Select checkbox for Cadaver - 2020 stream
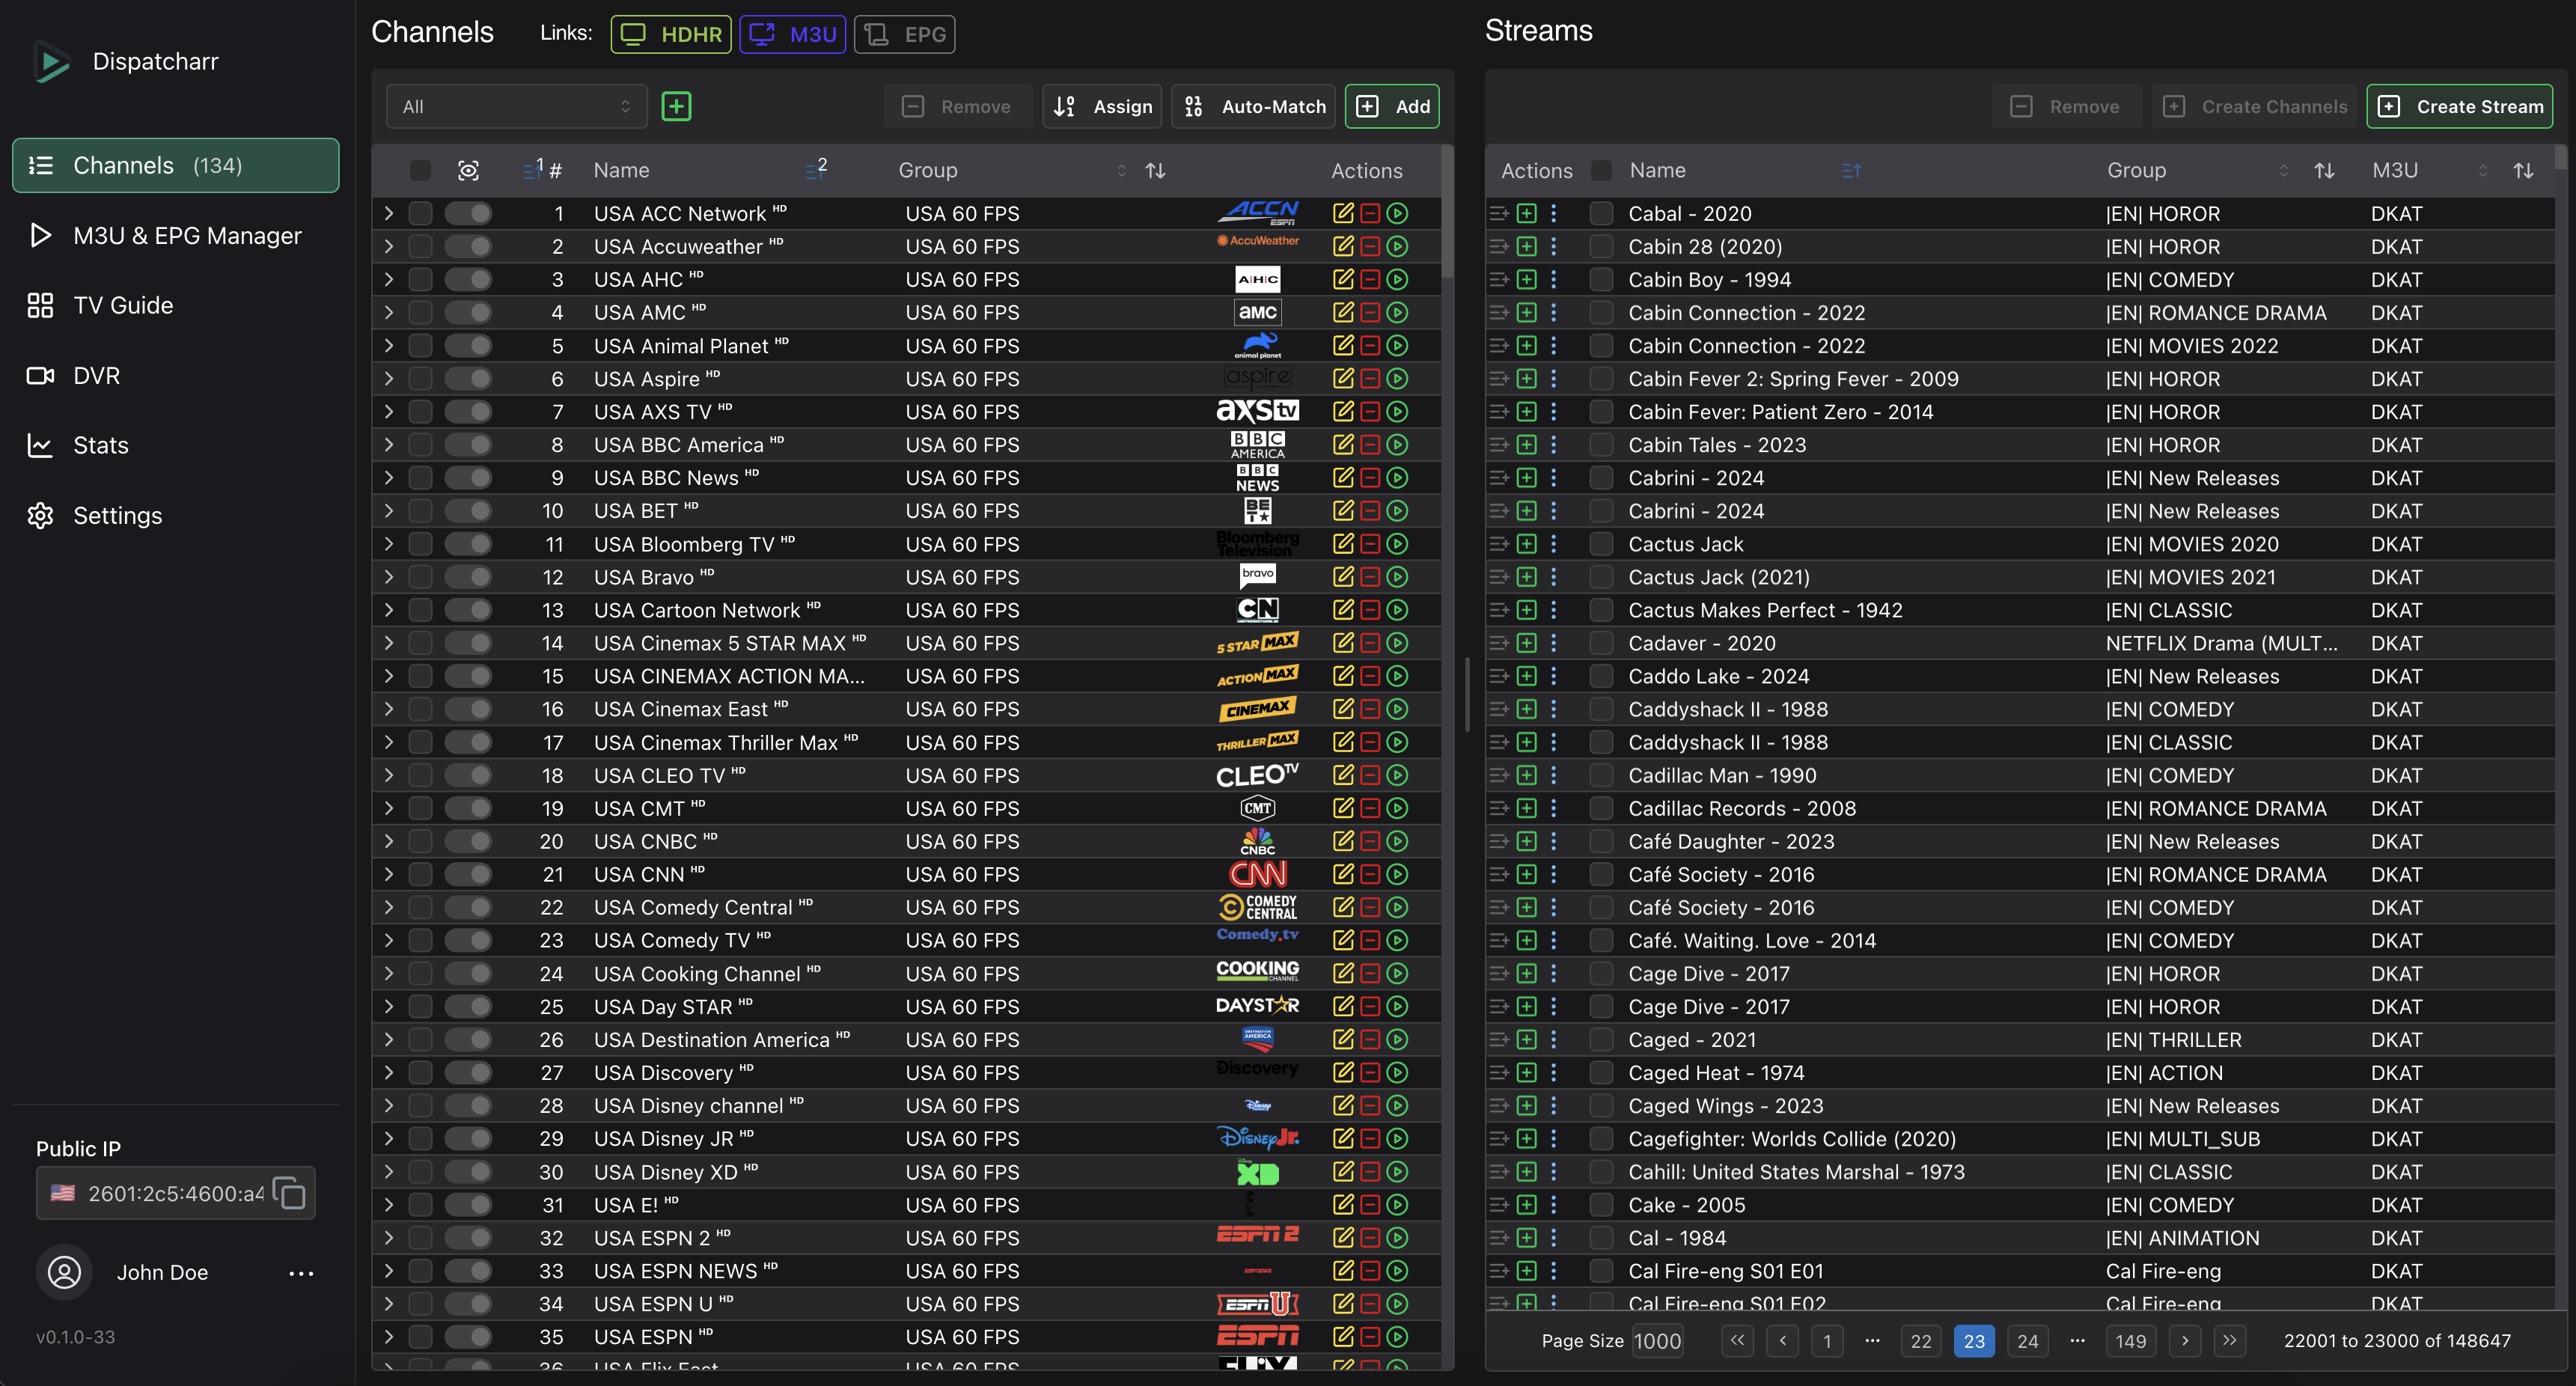The width and height of the screenshot is (2576, 1386). 1601,643
